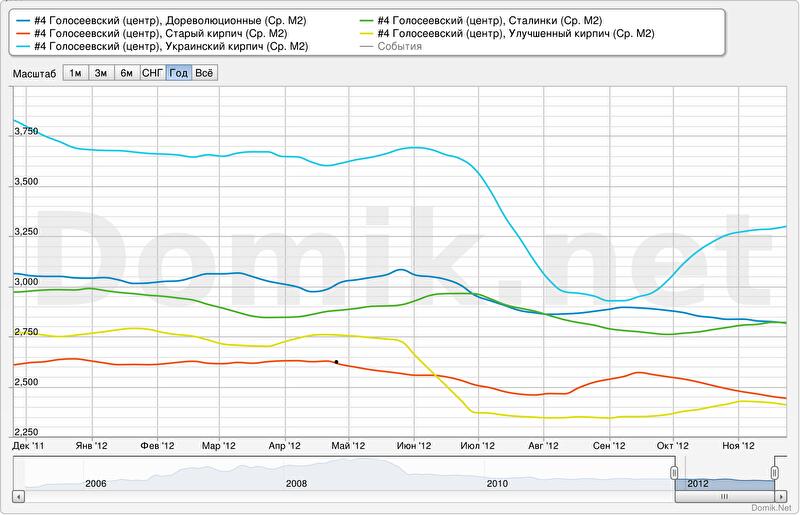Select the 6м zoom button
The image size is (800, 515).
click(127, 73)
